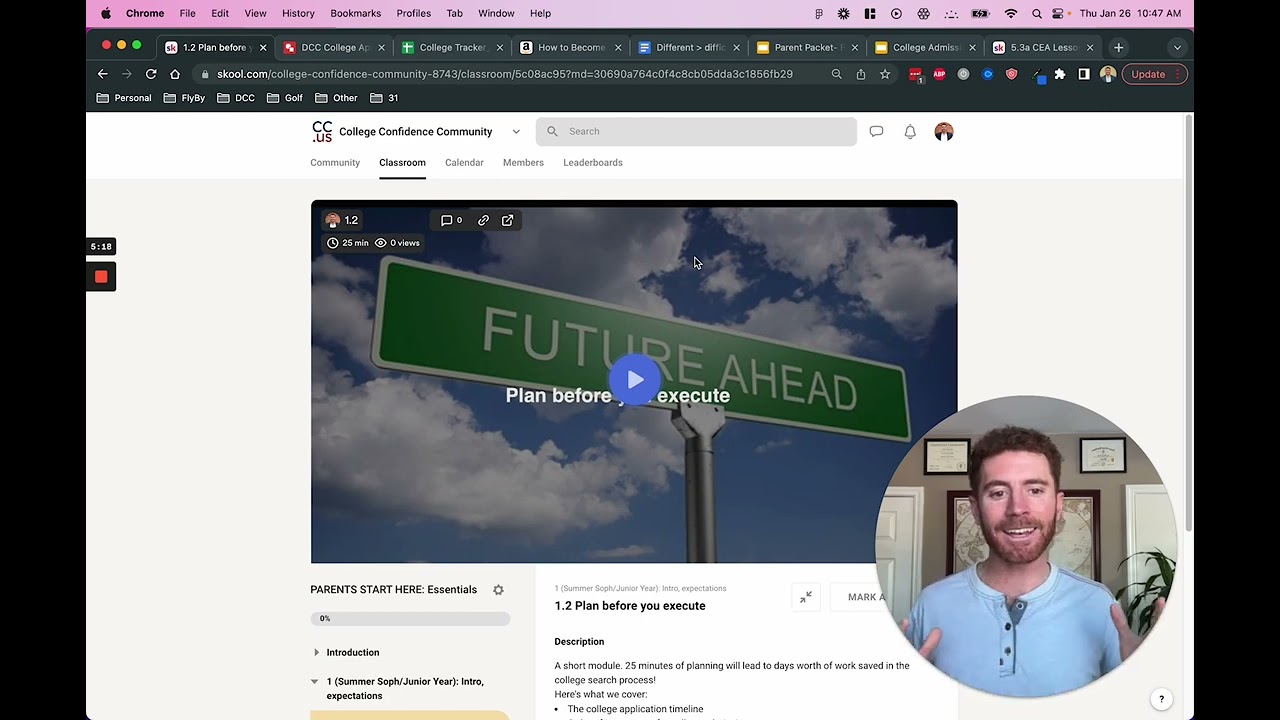The width and height of the screenshot is (1280, 720).
Task: Open the notifications bell
Action: click(x=910, y=131)
